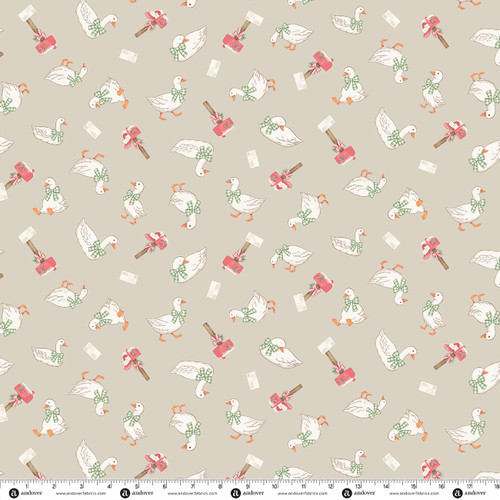Click the ruler number 16

point(442,487)
